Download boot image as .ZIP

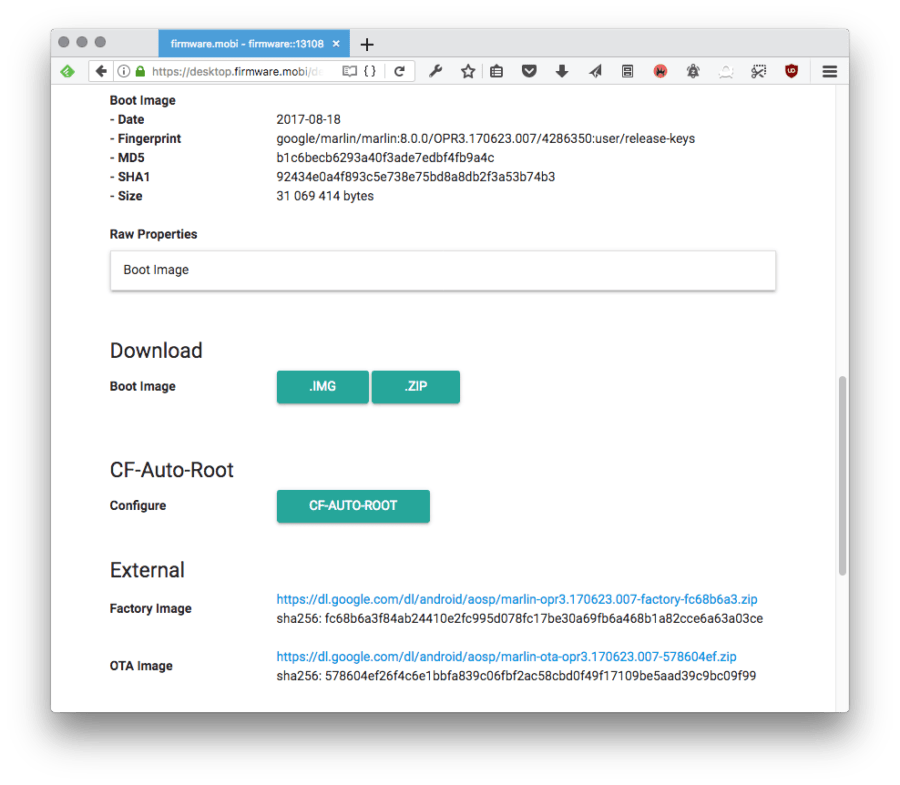coord(416,387)
